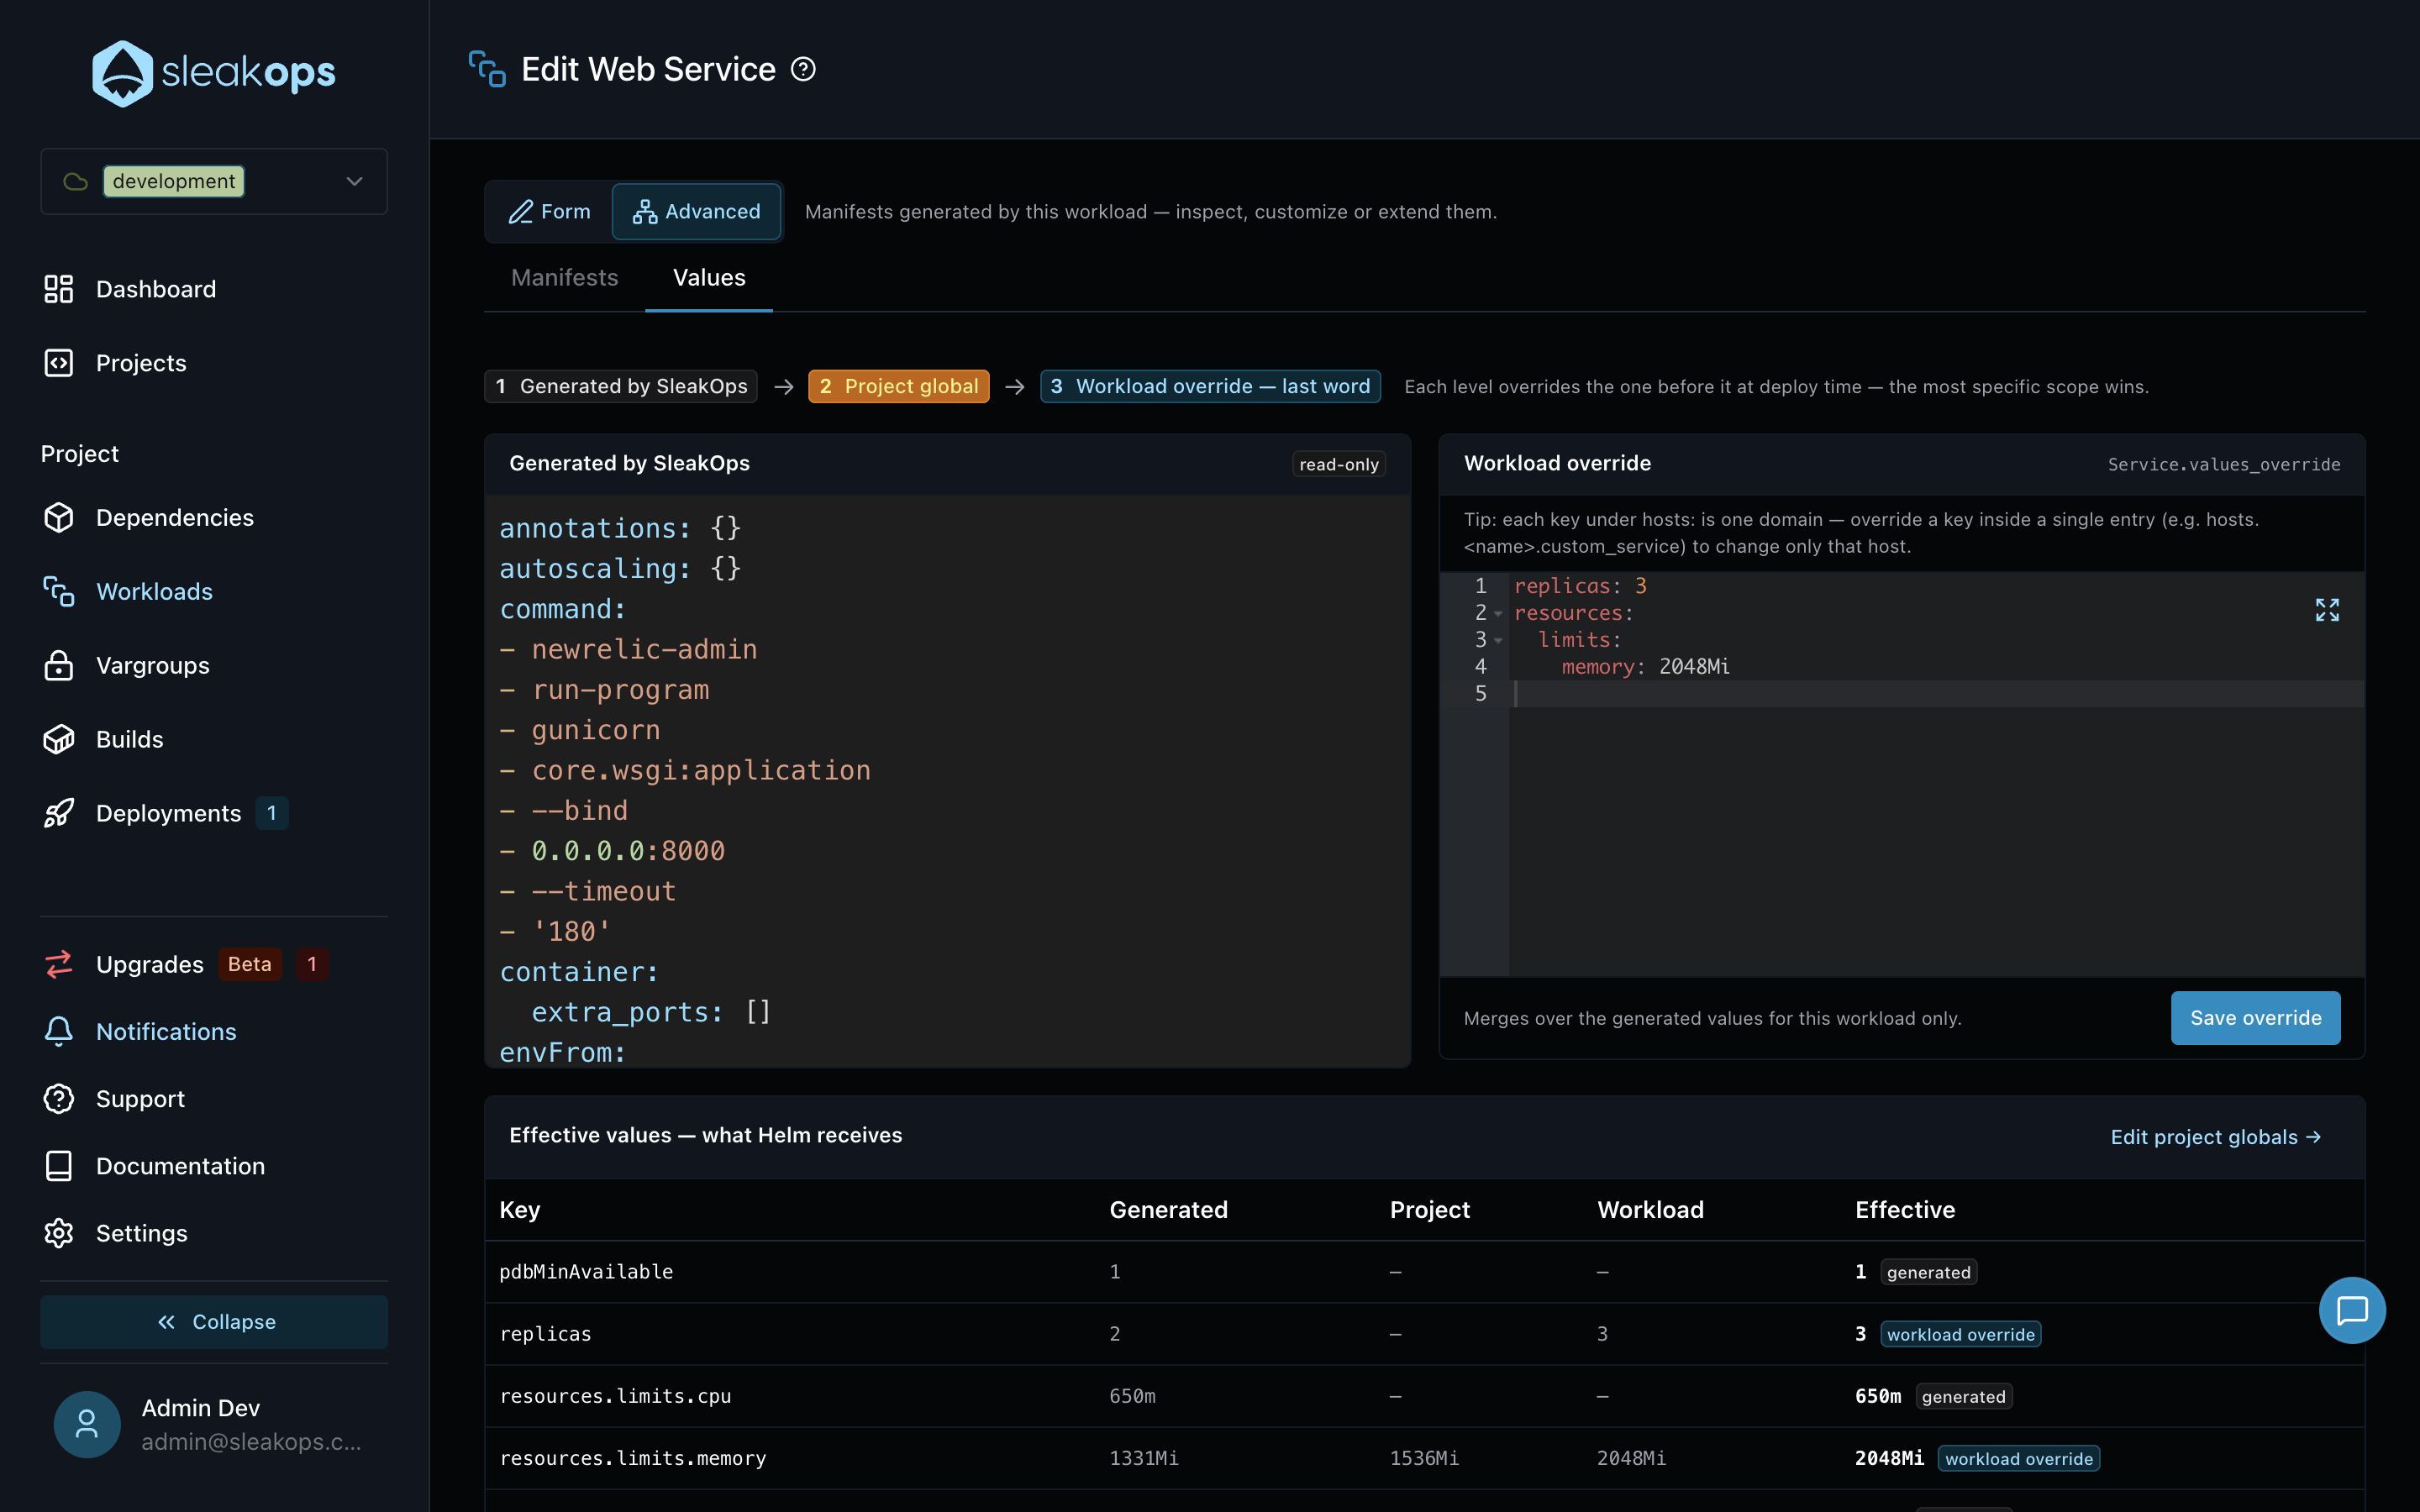Viewport: 2420px width, 1512px height.
Task: Select the Generated by SleakOps level chip
Action: coord(621,386)
